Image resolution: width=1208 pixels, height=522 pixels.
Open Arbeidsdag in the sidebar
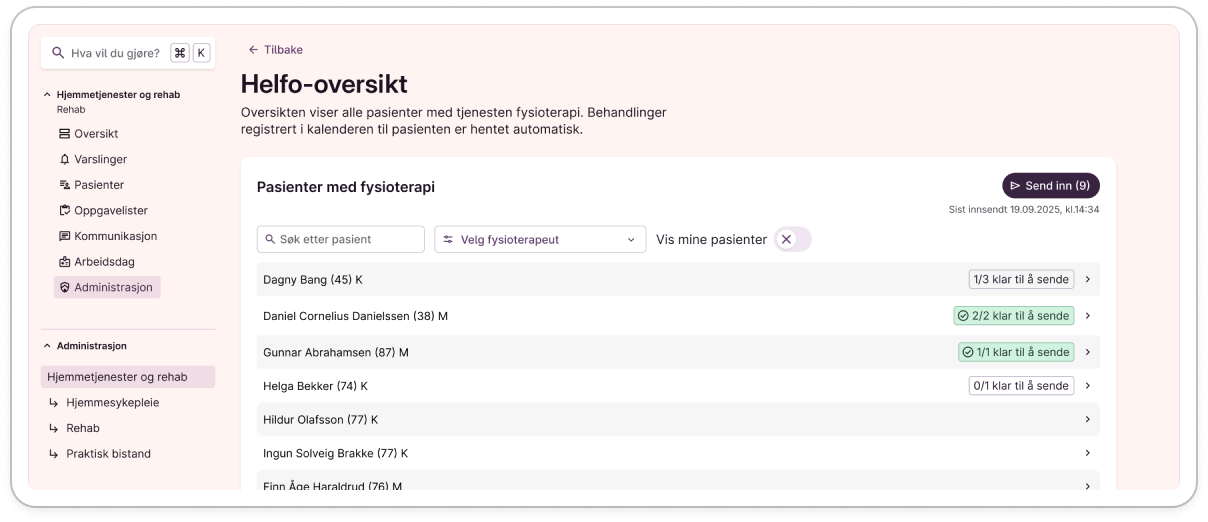point(103,262)
